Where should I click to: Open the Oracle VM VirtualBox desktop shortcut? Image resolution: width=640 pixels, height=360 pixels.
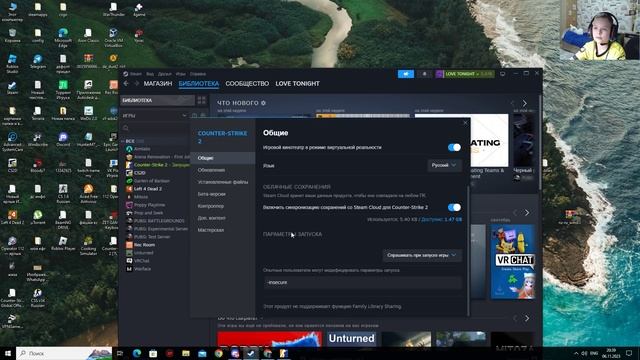113,38
